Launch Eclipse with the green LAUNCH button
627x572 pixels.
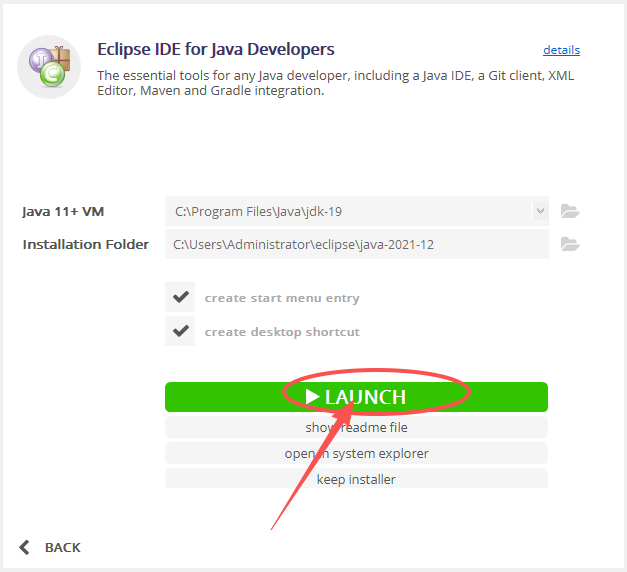click(356, 397)
